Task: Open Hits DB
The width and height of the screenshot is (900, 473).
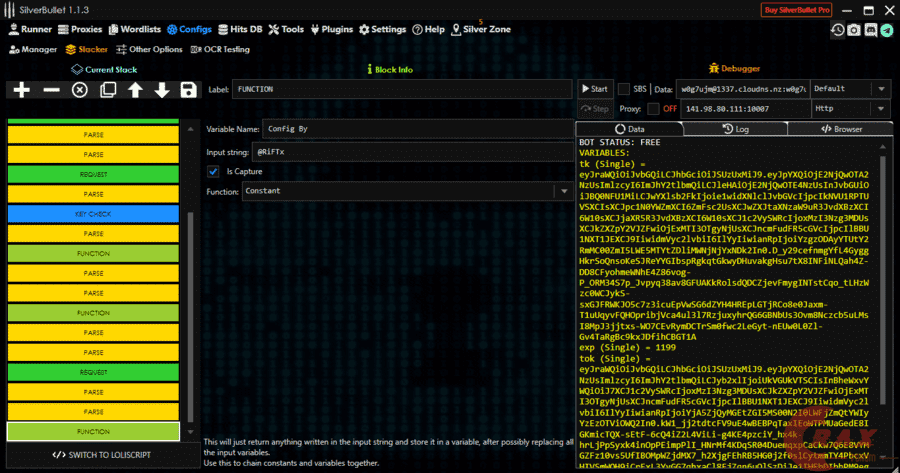Action: (240, 29)
